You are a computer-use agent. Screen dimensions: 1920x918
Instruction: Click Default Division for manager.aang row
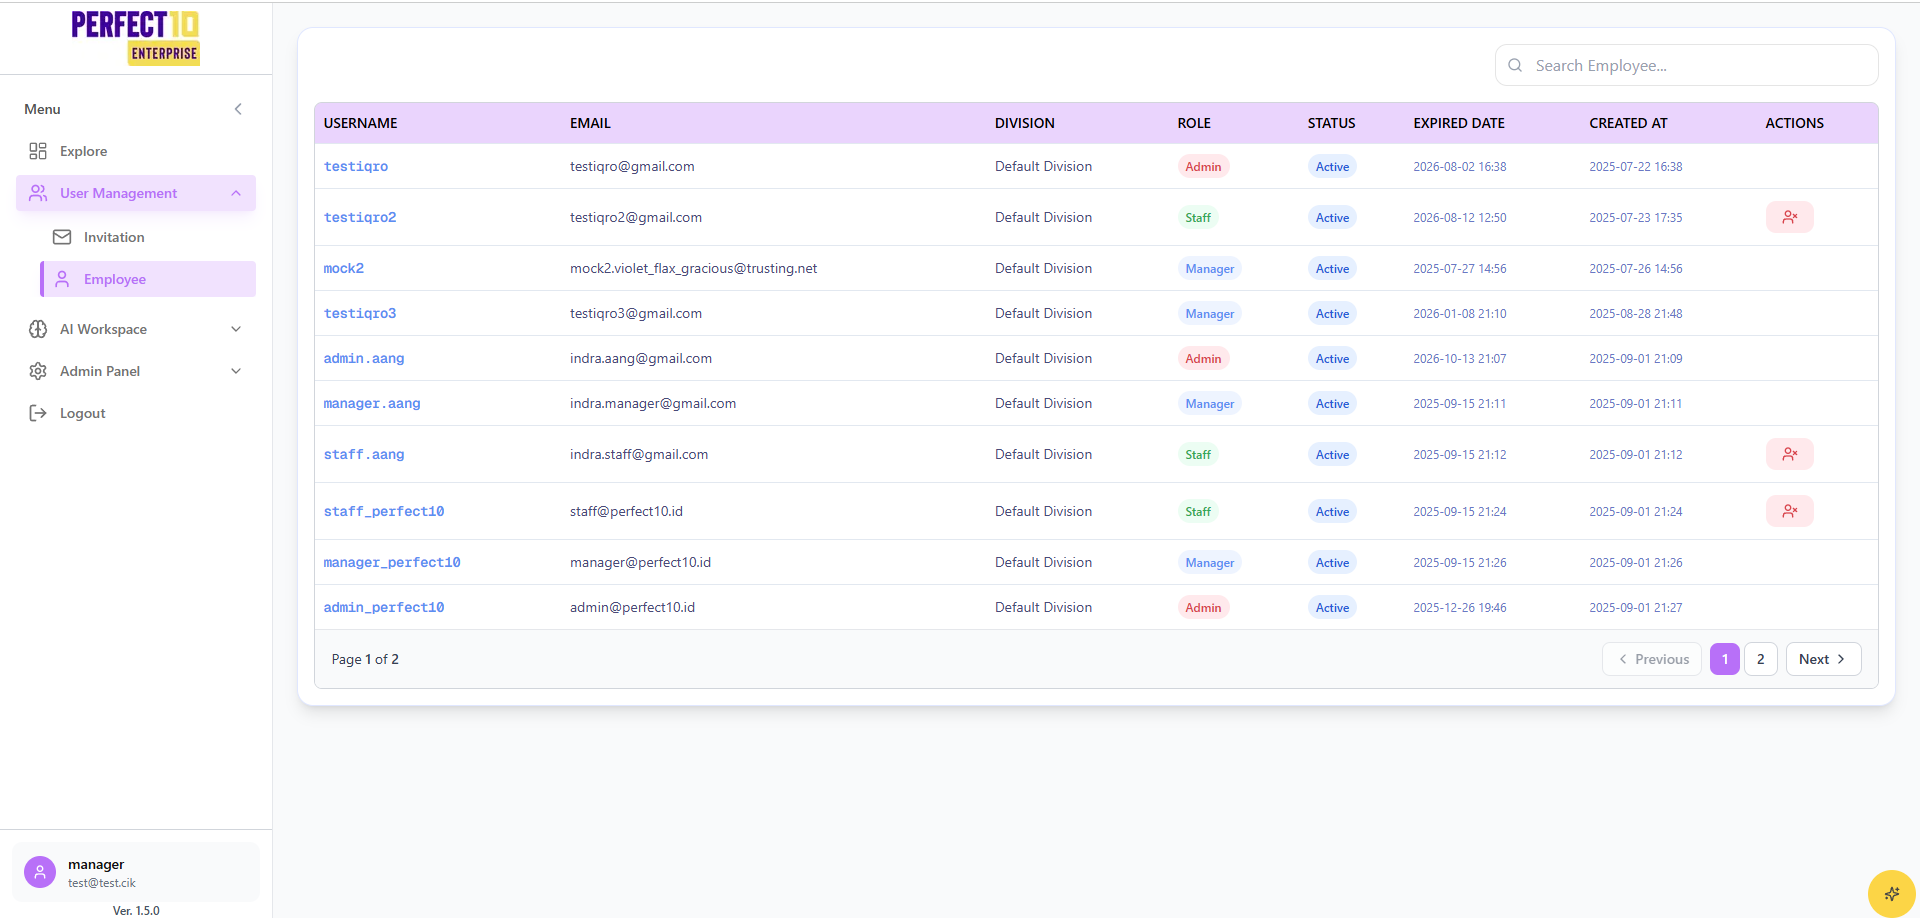click(1043, 403)
